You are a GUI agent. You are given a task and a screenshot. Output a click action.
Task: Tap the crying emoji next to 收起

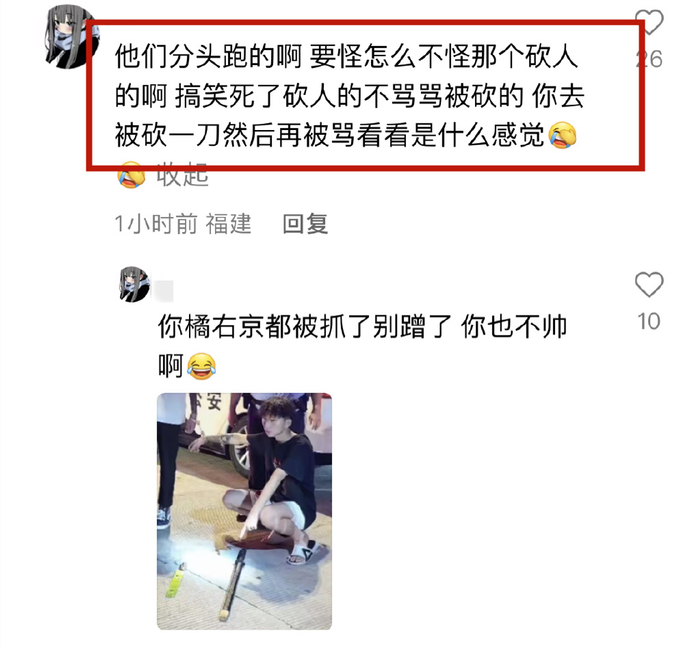point(131,175)
